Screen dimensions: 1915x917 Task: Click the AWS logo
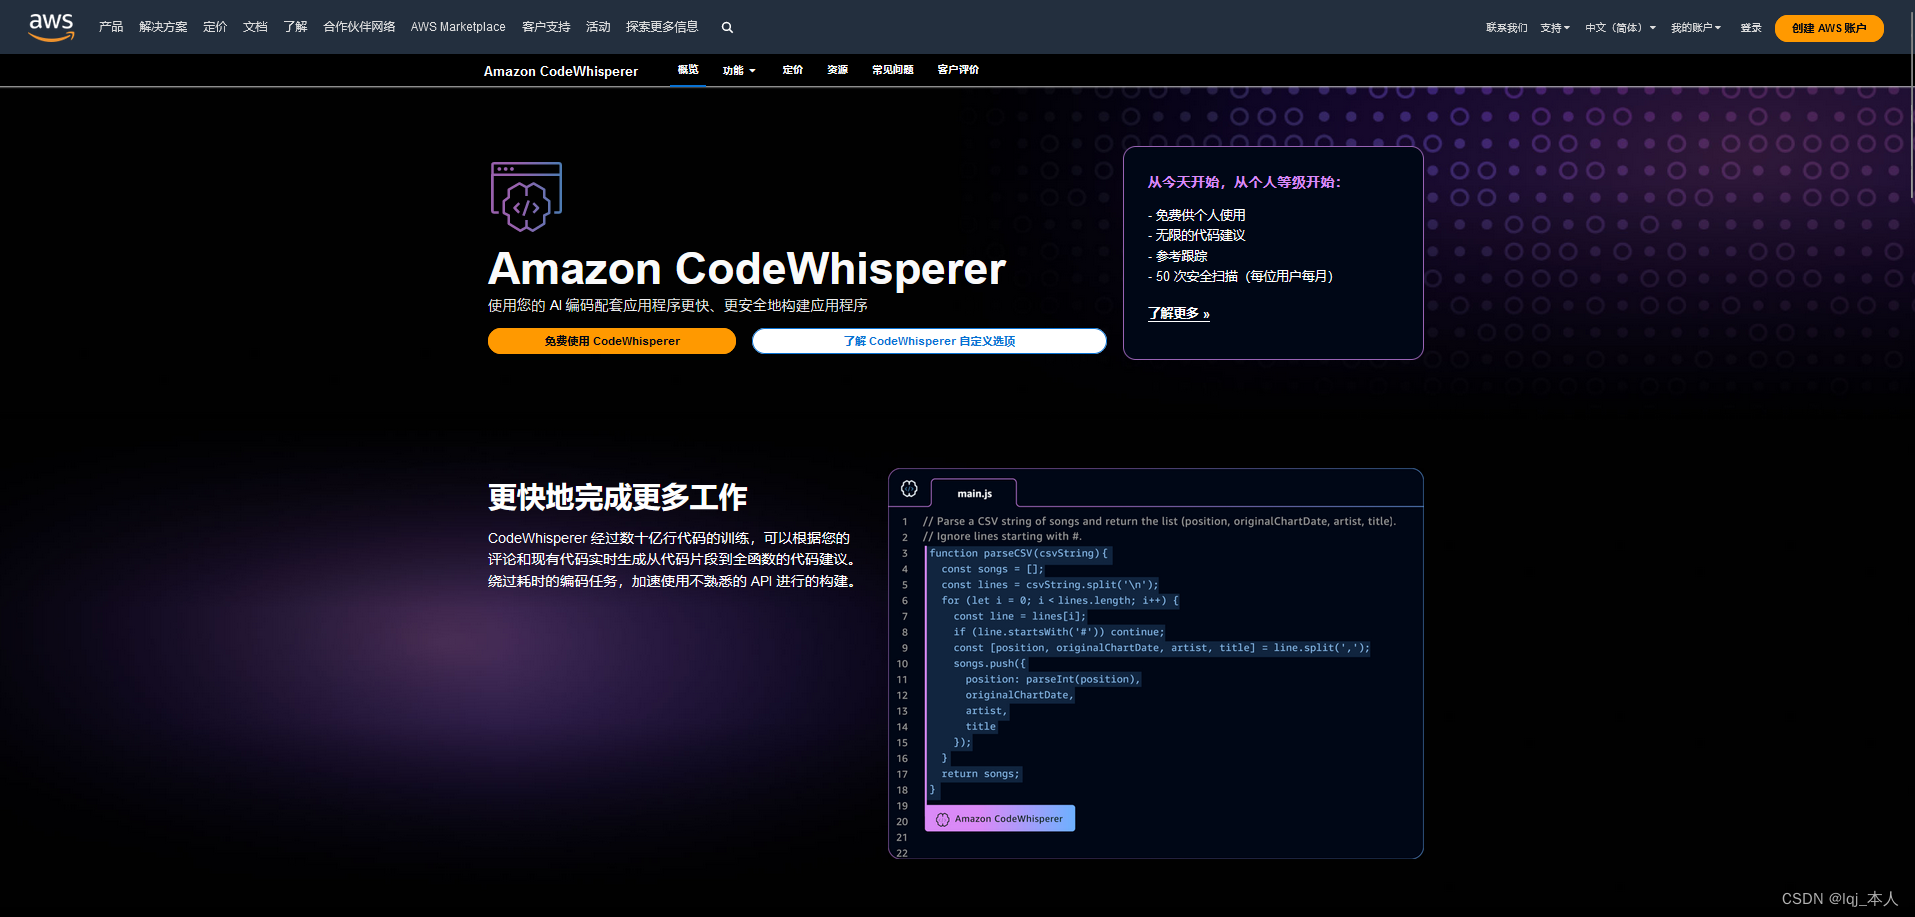(51, 27)
